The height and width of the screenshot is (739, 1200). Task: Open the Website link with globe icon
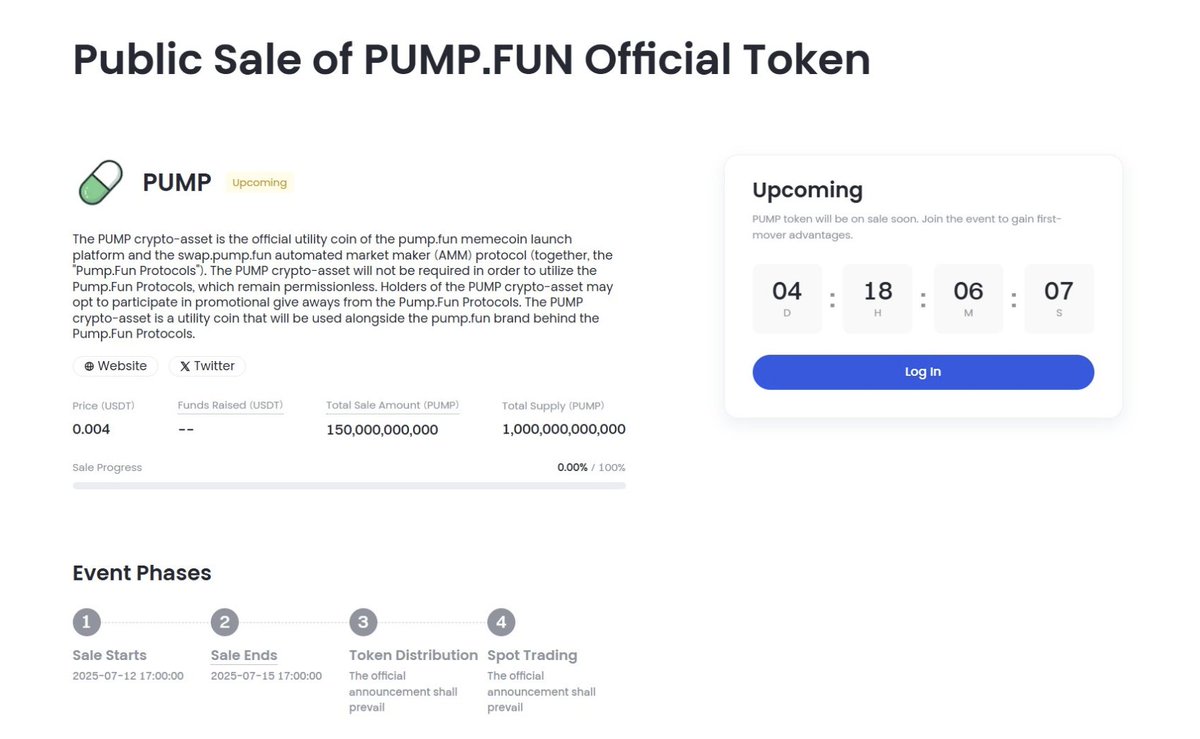115,366
